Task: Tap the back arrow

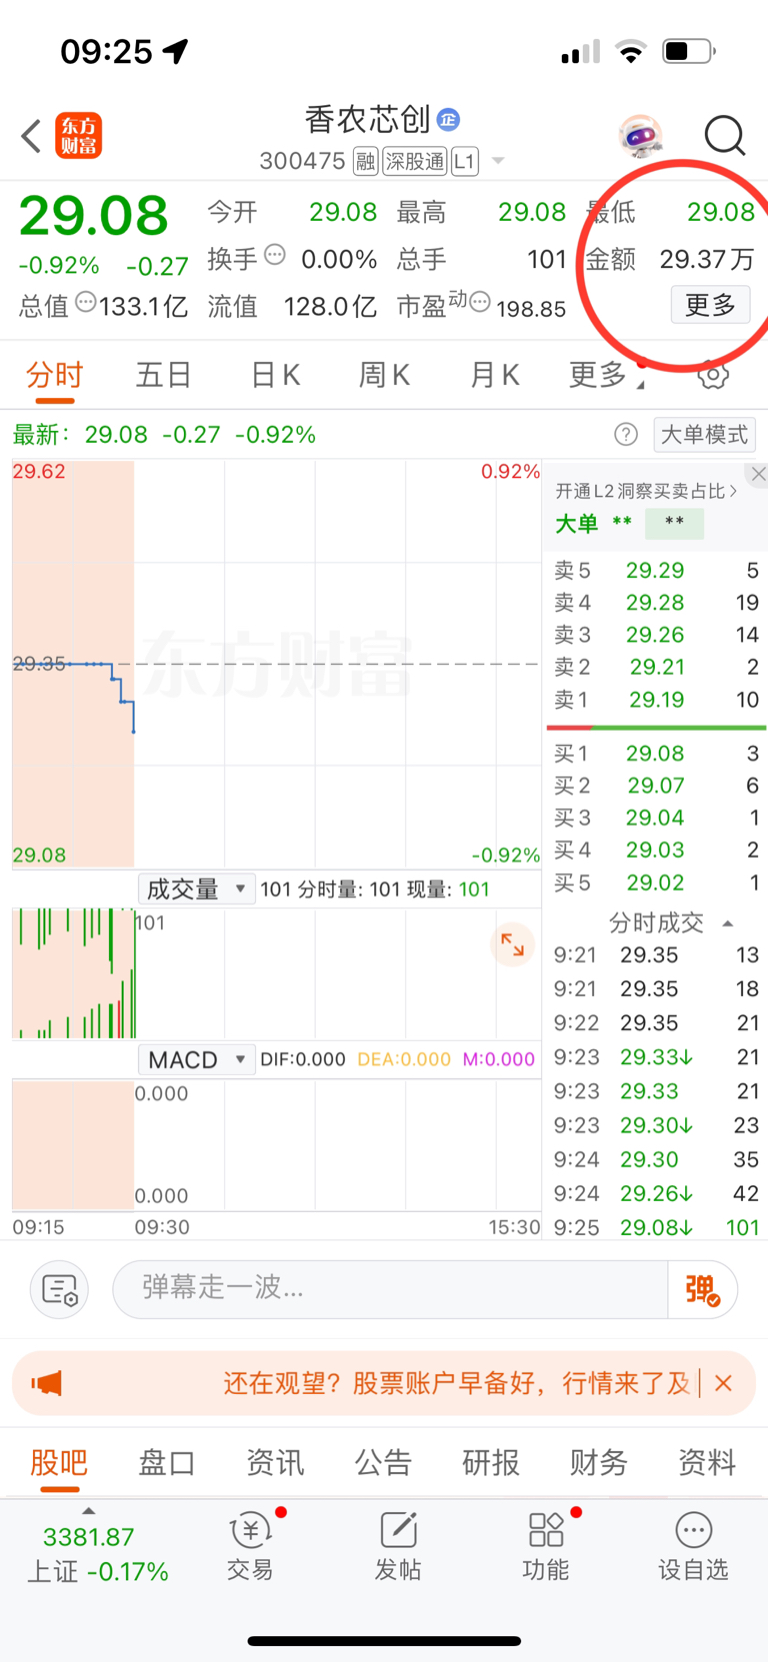Action: [x=31, y=136]
